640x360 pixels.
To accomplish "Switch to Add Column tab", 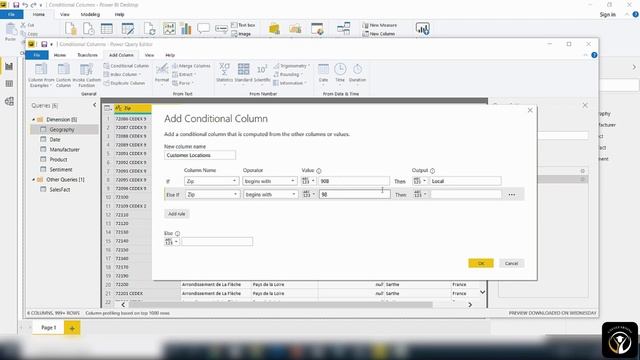I will point(121,55).
